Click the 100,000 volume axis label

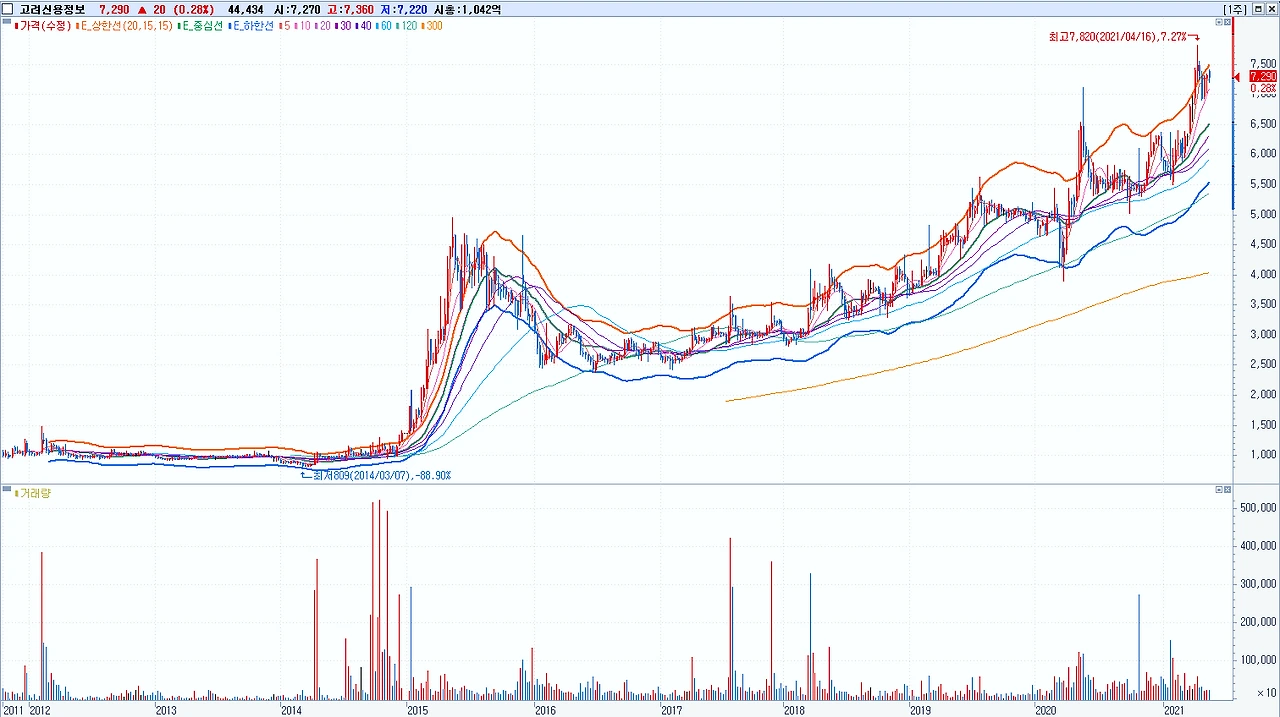(x=1259, y=660)
